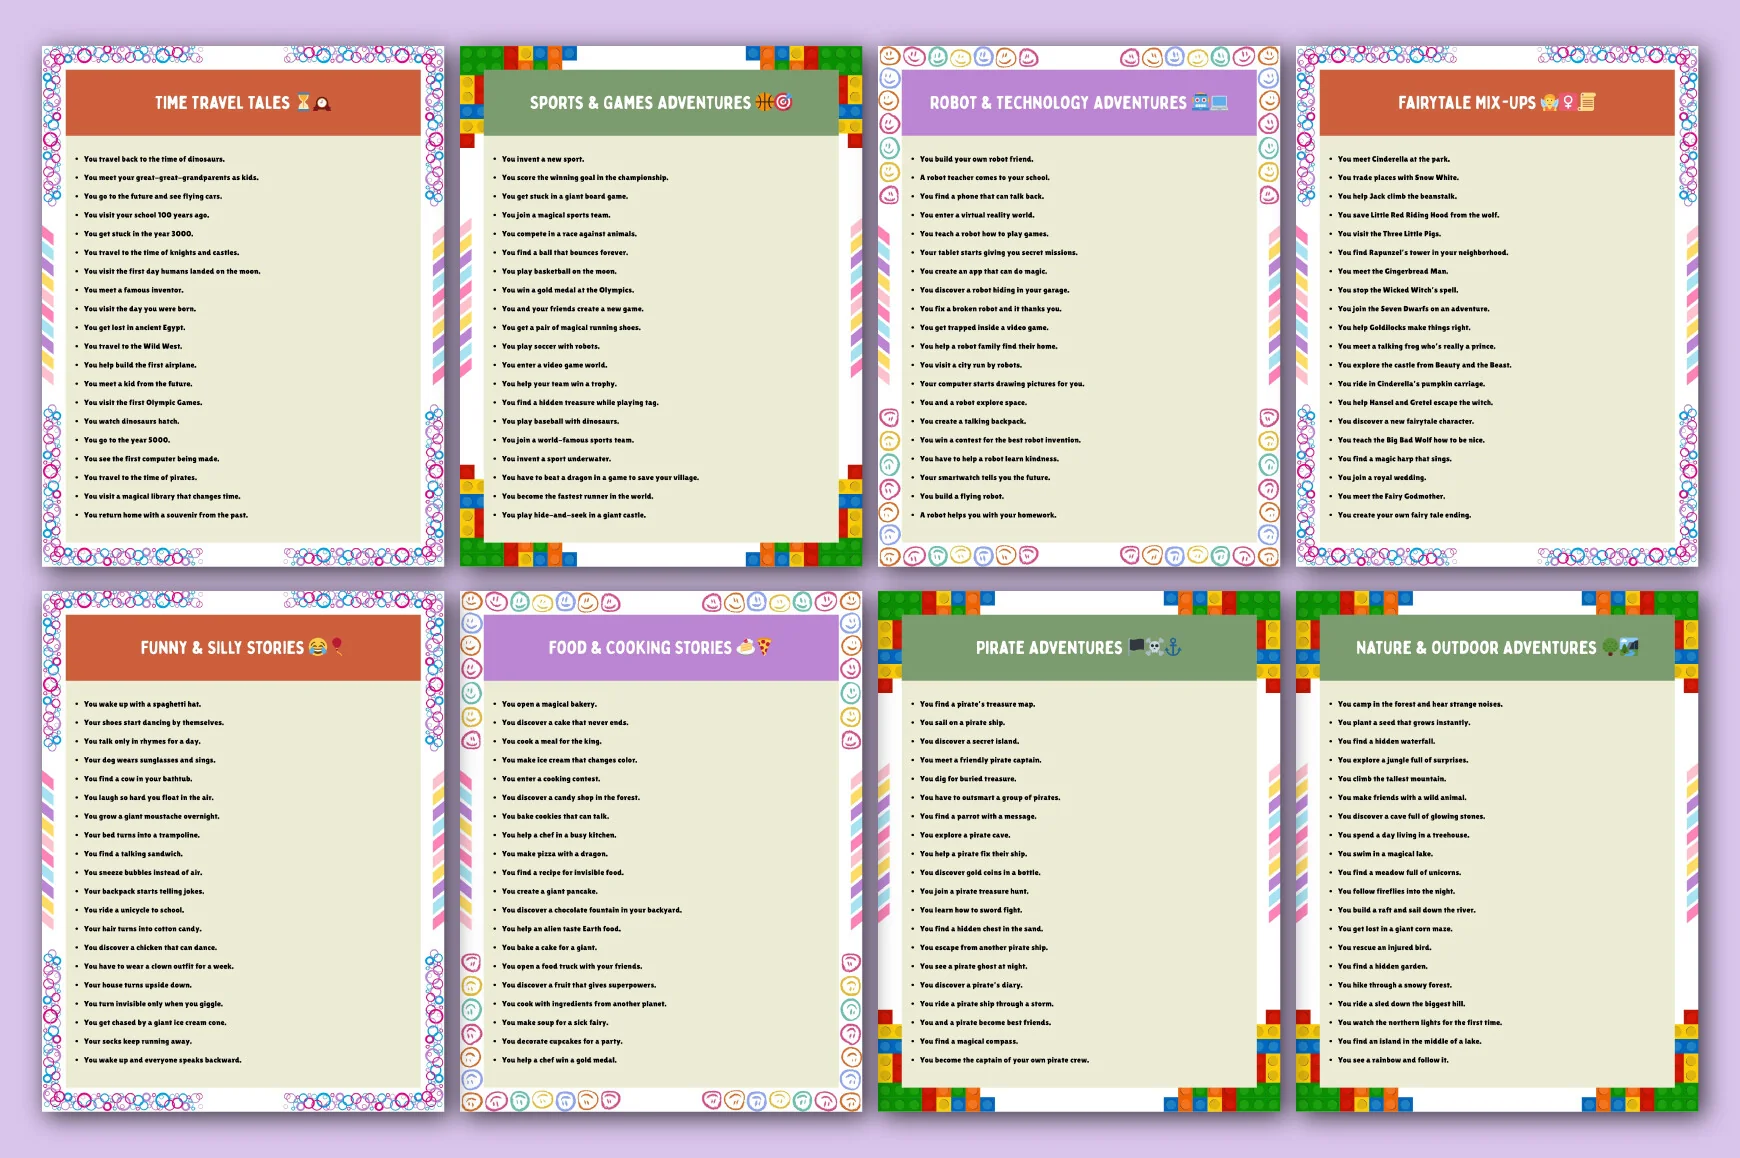Click 'You meet the Gingerbread Man.'
This screenshot has width=1740, height=1158.
point(1392,271)
